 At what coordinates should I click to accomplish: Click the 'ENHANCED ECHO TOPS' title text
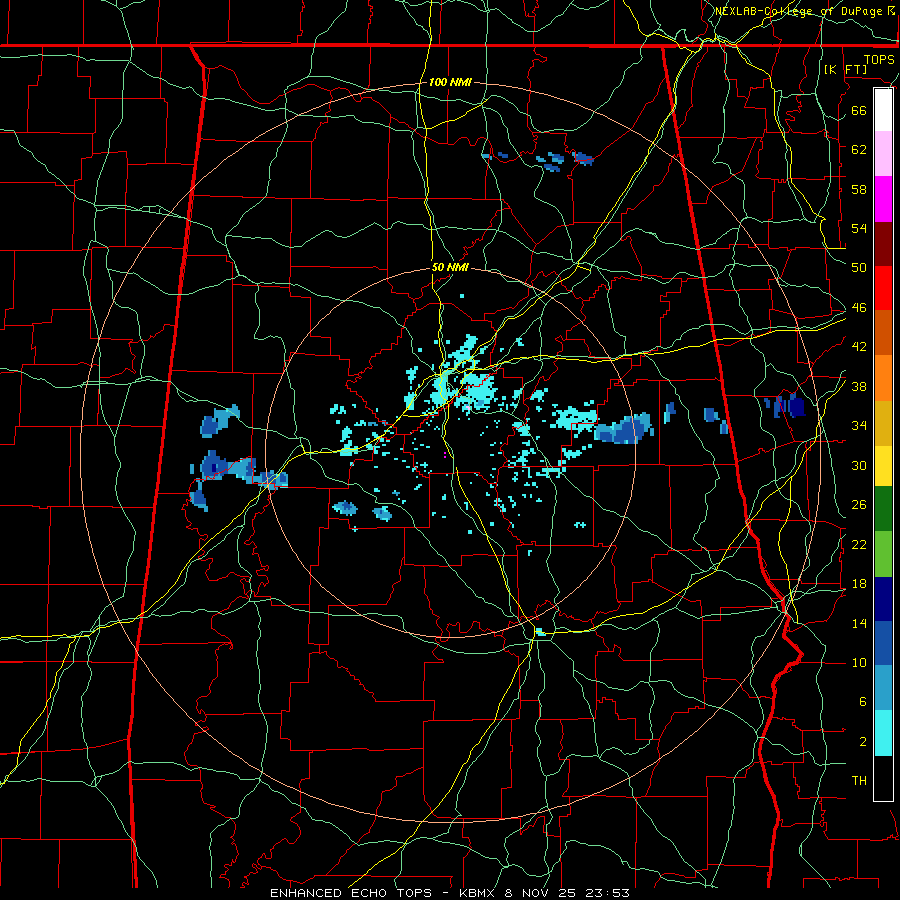point(351,893)
